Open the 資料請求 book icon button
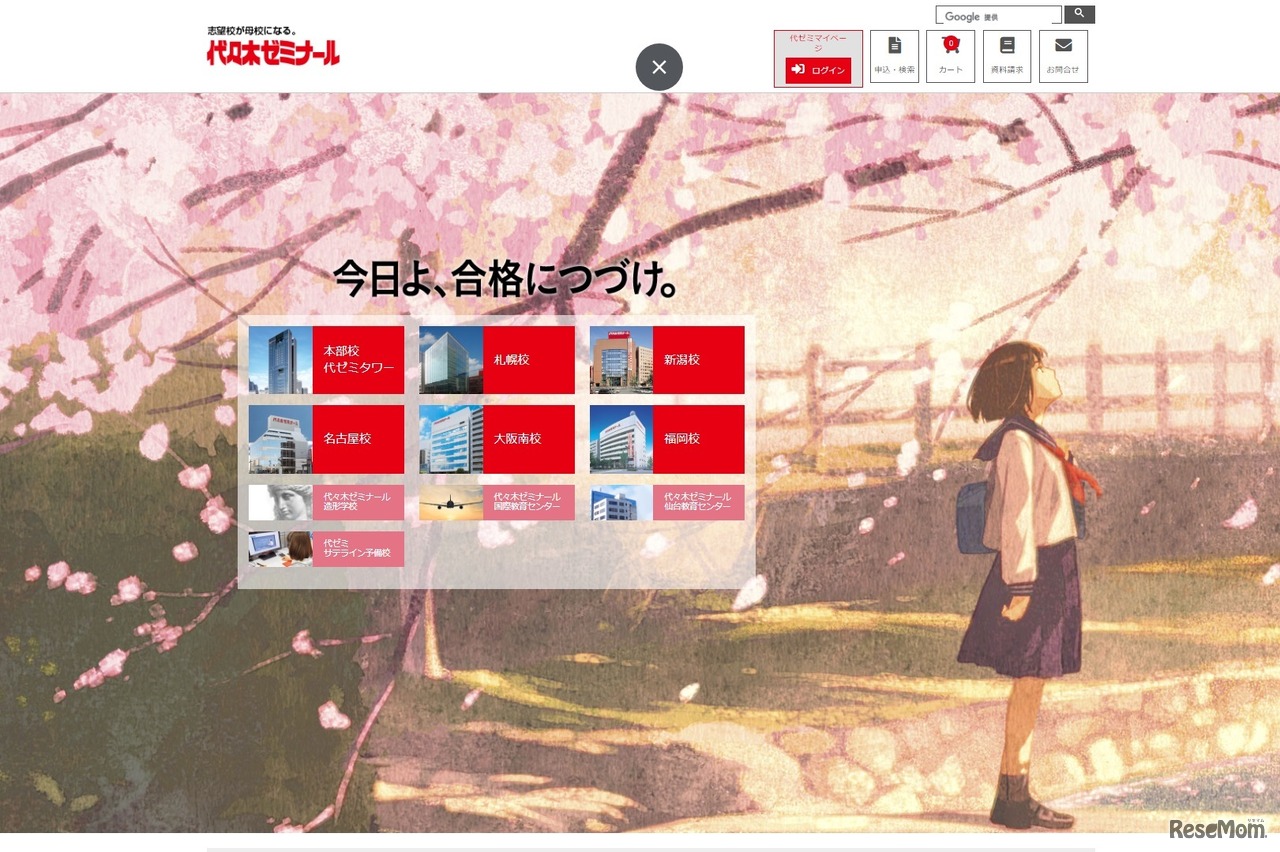 (x=1007, y=56)
